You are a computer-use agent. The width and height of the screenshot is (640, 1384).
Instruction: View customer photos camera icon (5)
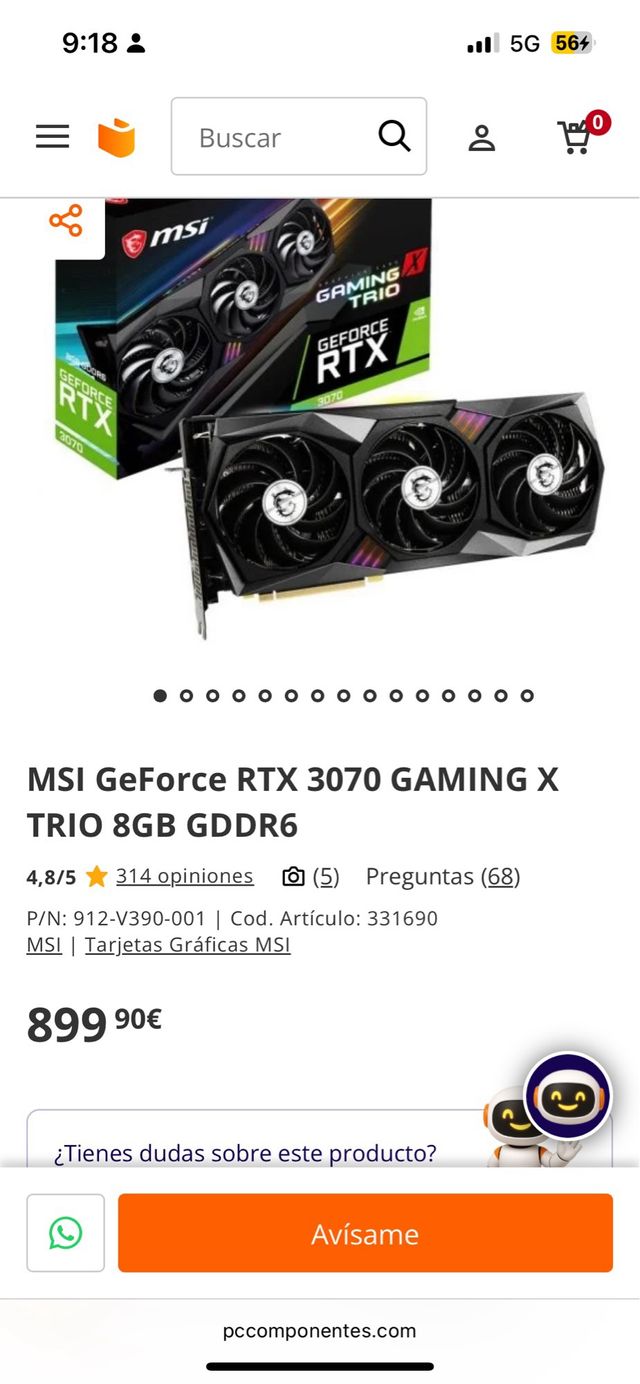[310, 877]
